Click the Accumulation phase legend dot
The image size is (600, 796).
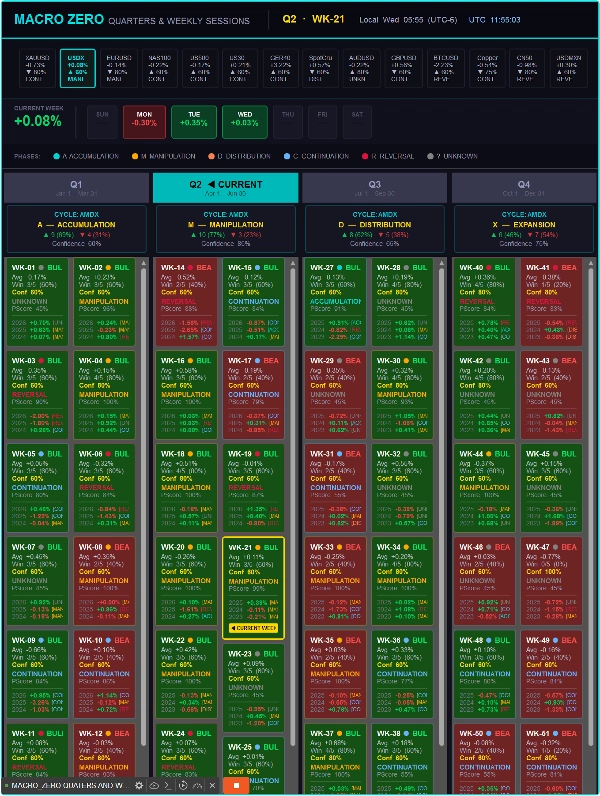point(56,156)
